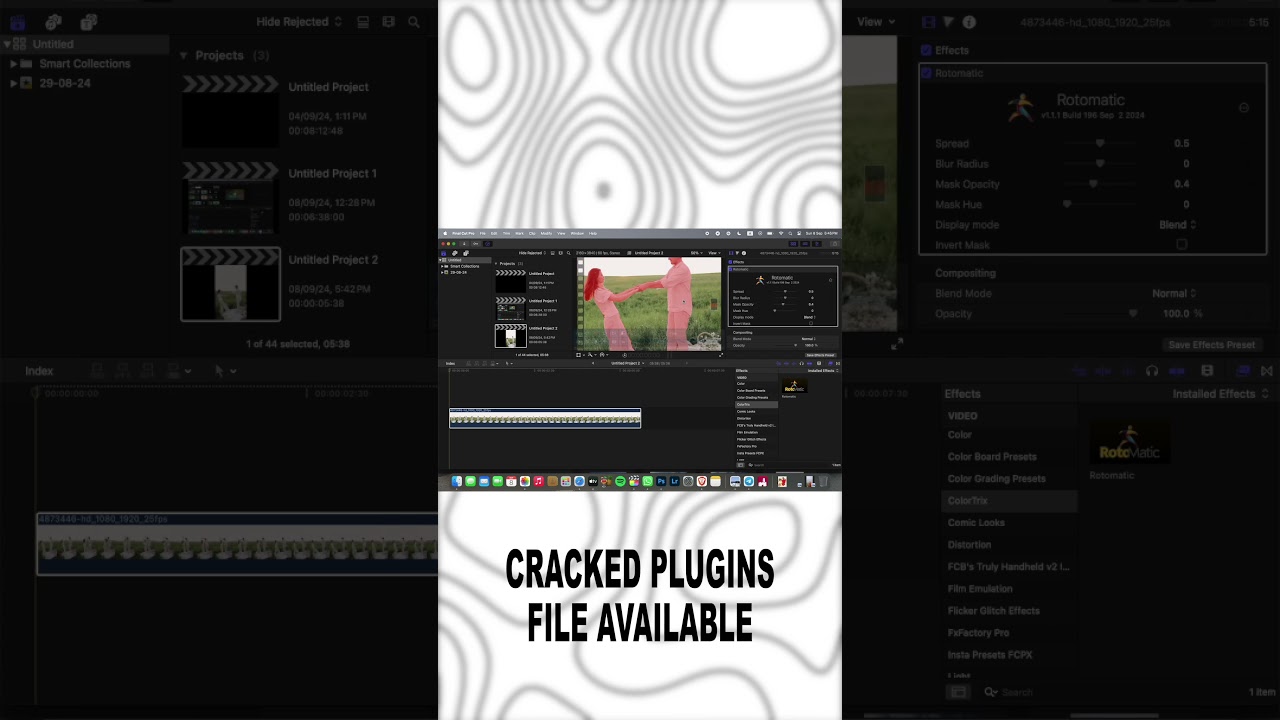
Task: Open Hide Rejected filter dropdown in dimmed backdrop
Action: pos(299,21)
